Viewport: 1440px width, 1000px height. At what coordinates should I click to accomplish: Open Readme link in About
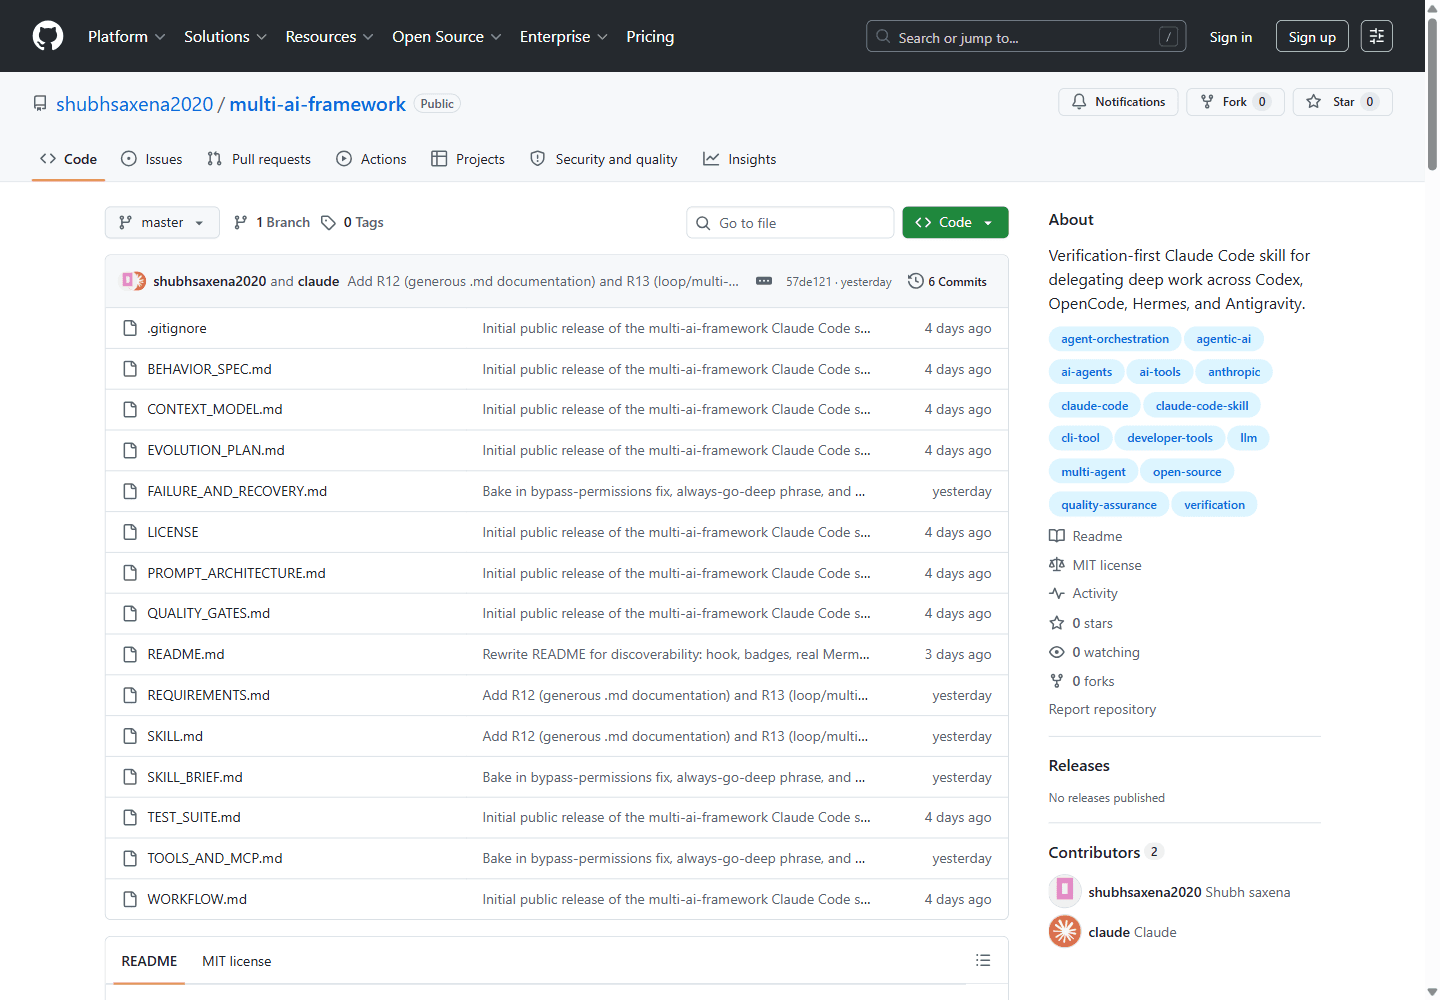coord(1086,536)
